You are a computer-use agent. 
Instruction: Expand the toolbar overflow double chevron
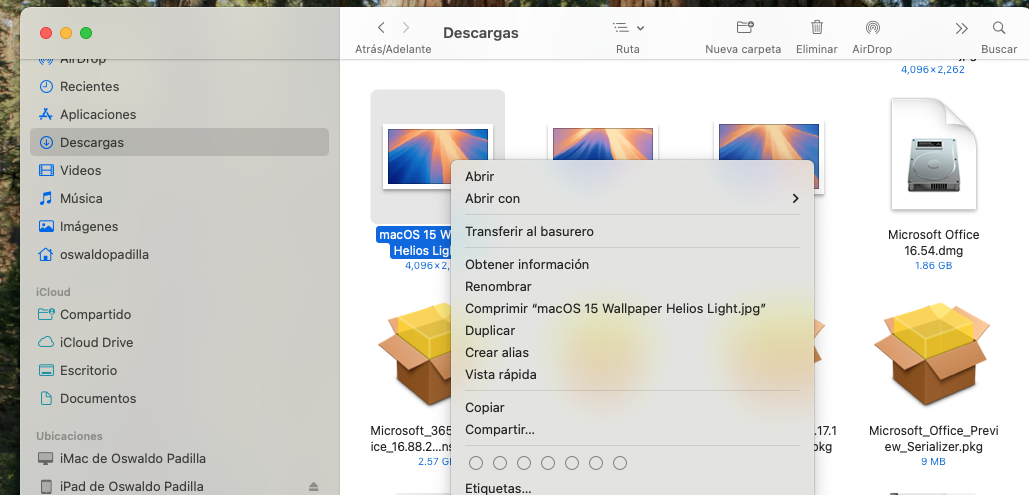click(961, 28)
